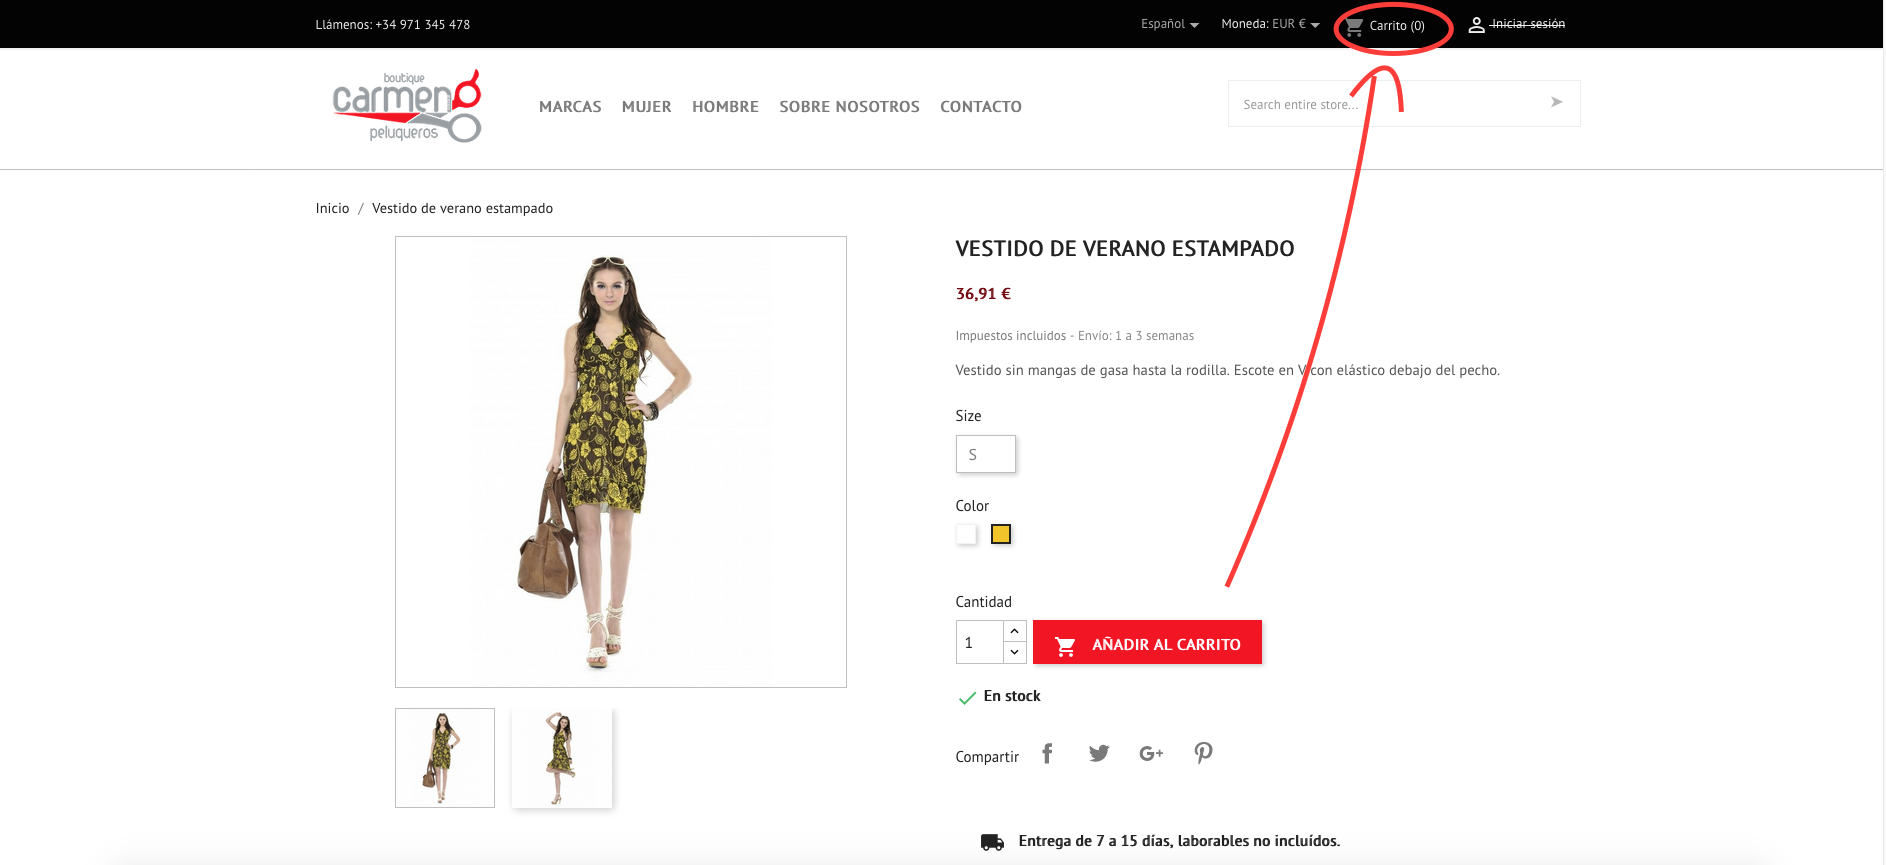This screenshot has height=865, width=1886.
Task: Click the 36,91 € price
Action: [x=983, y=294]
